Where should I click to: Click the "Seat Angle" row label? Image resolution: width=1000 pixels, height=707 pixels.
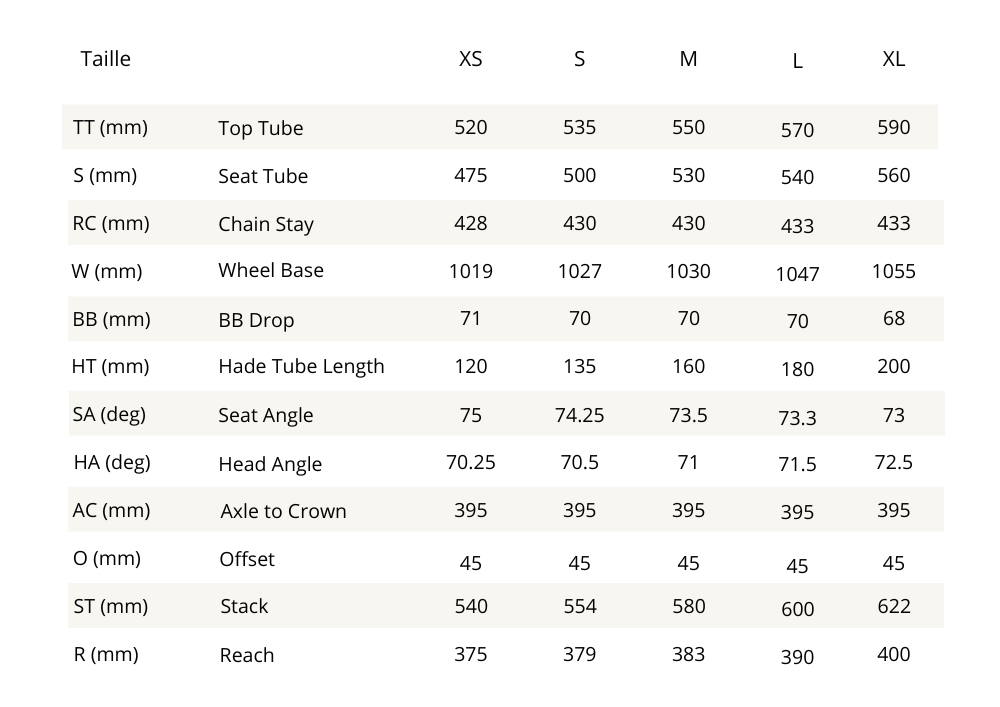(x=265, y=415)
